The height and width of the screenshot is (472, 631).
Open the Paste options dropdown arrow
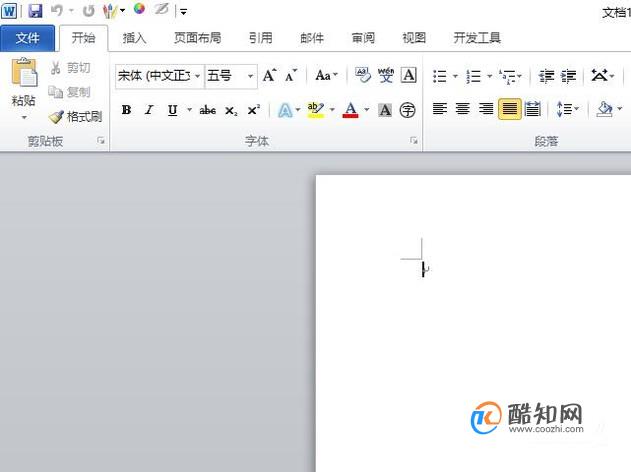[x=24, y=117]
